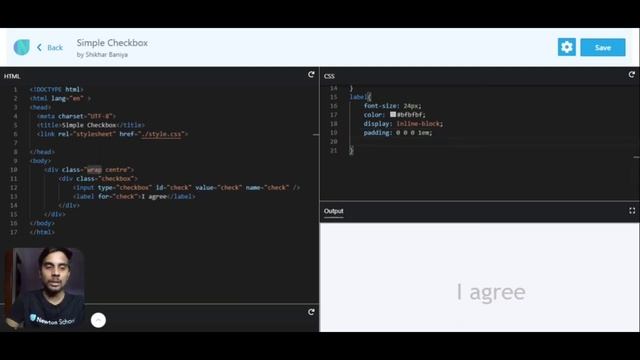
Task: Click the 'I agree' label in output
Action: coord(491,292)
